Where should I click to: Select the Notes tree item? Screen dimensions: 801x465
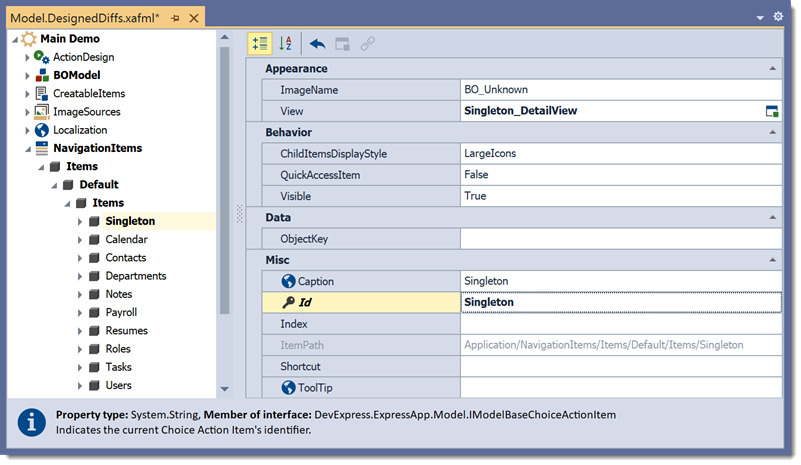click(119, 294)
